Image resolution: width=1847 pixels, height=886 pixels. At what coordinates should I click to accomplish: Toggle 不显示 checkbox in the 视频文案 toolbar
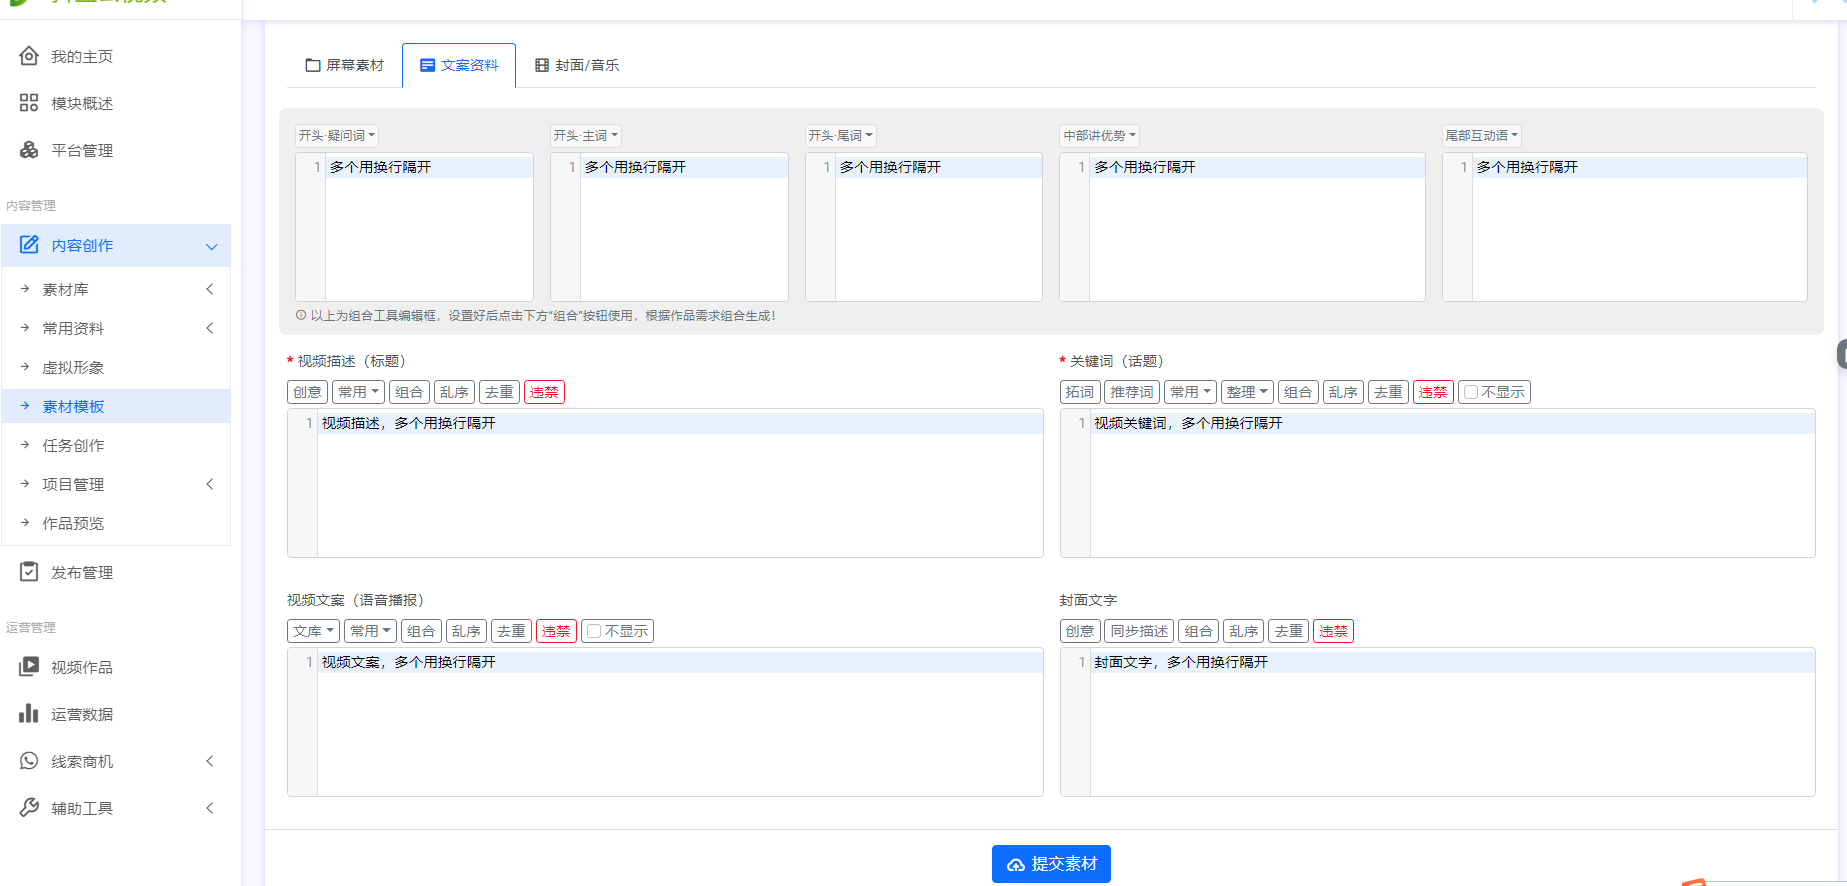point(594,631)
